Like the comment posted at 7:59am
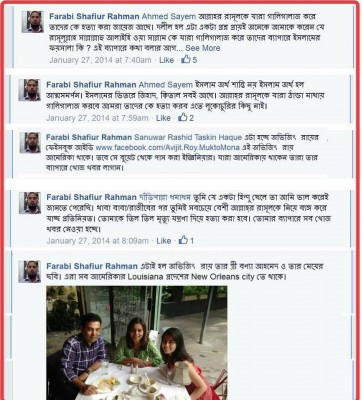Image resolution: width=363 pixels, height=400 pixels. click(x=163, y=118)
